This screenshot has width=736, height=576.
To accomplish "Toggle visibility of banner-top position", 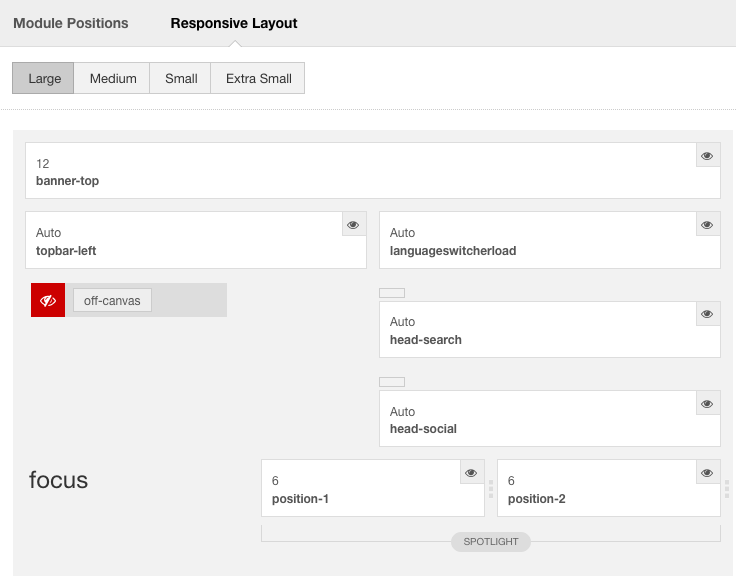I will click(x=708, y=155).
